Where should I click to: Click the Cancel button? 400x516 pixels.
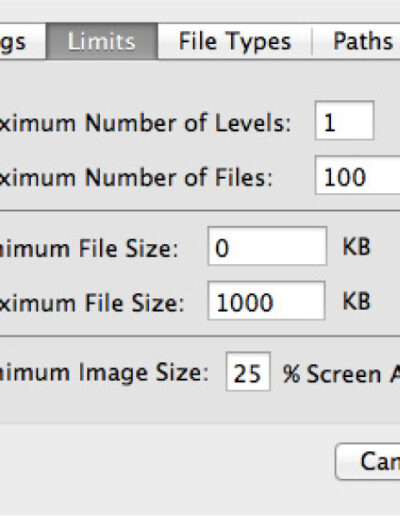(x=367, y=462)
